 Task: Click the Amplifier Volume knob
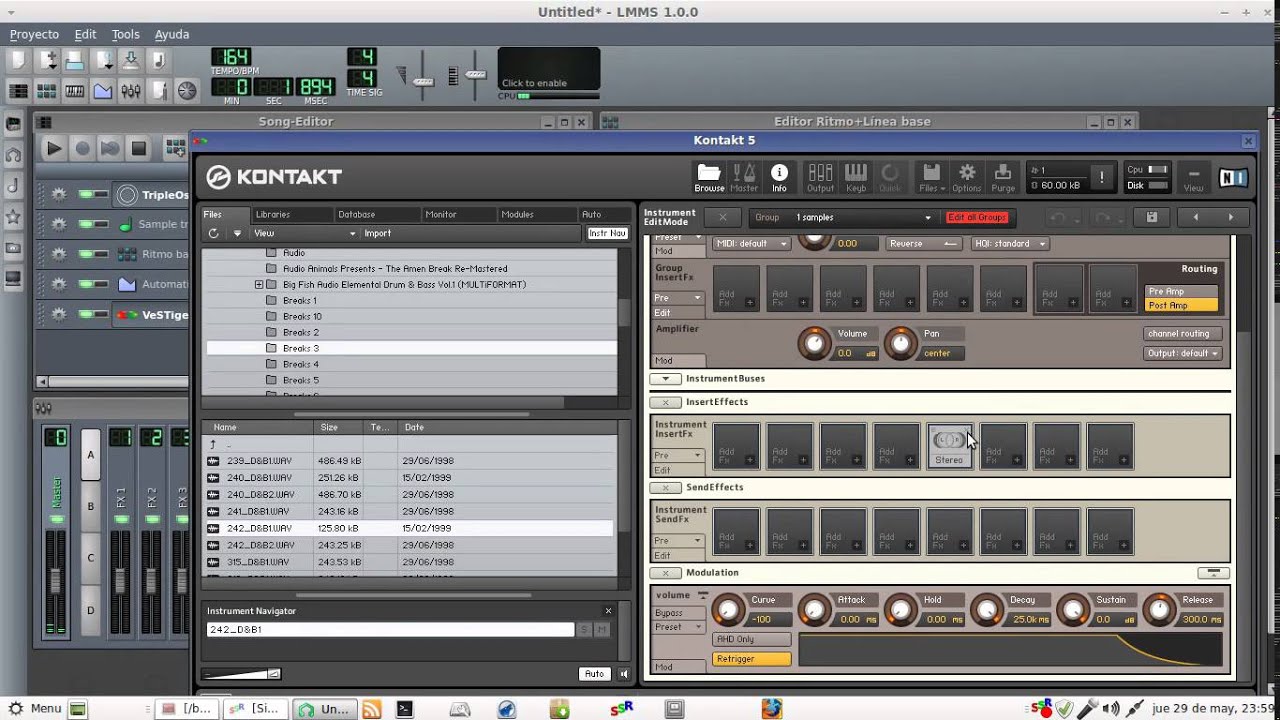point(814,344)
